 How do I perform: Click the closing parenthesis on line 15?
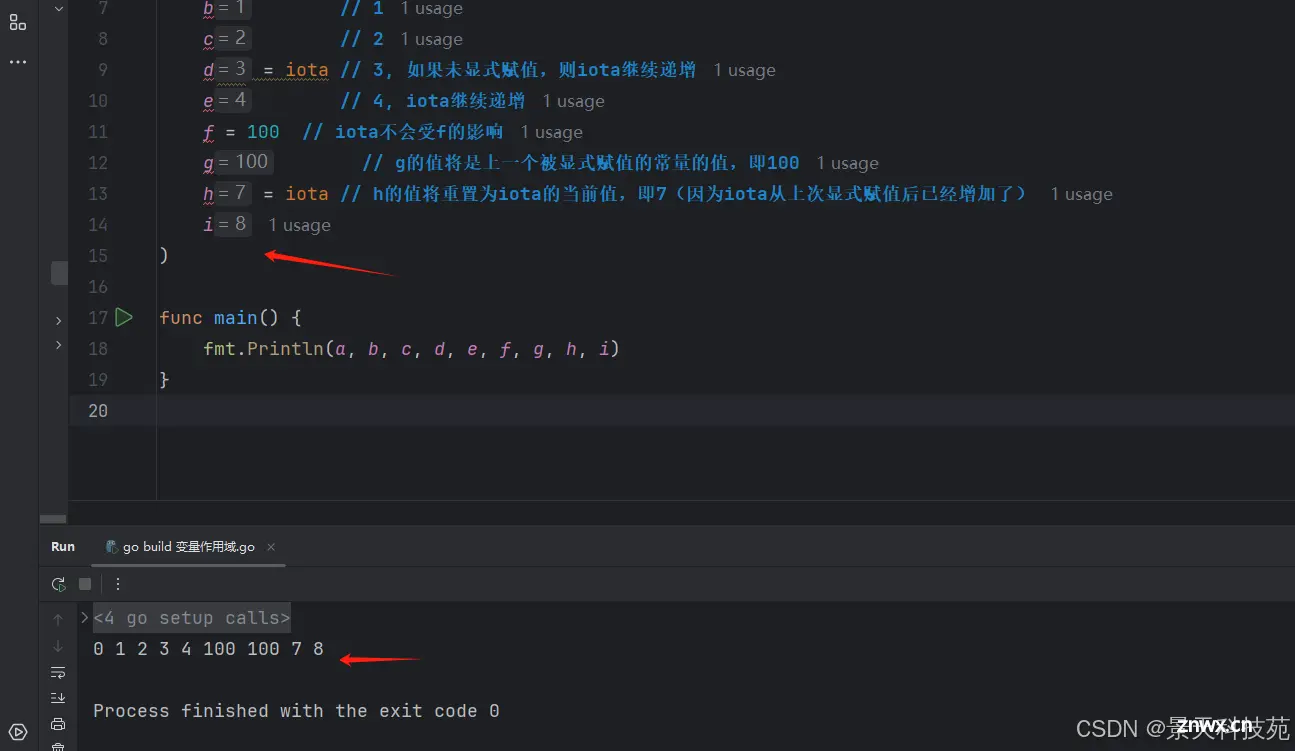tap(164, 256)
